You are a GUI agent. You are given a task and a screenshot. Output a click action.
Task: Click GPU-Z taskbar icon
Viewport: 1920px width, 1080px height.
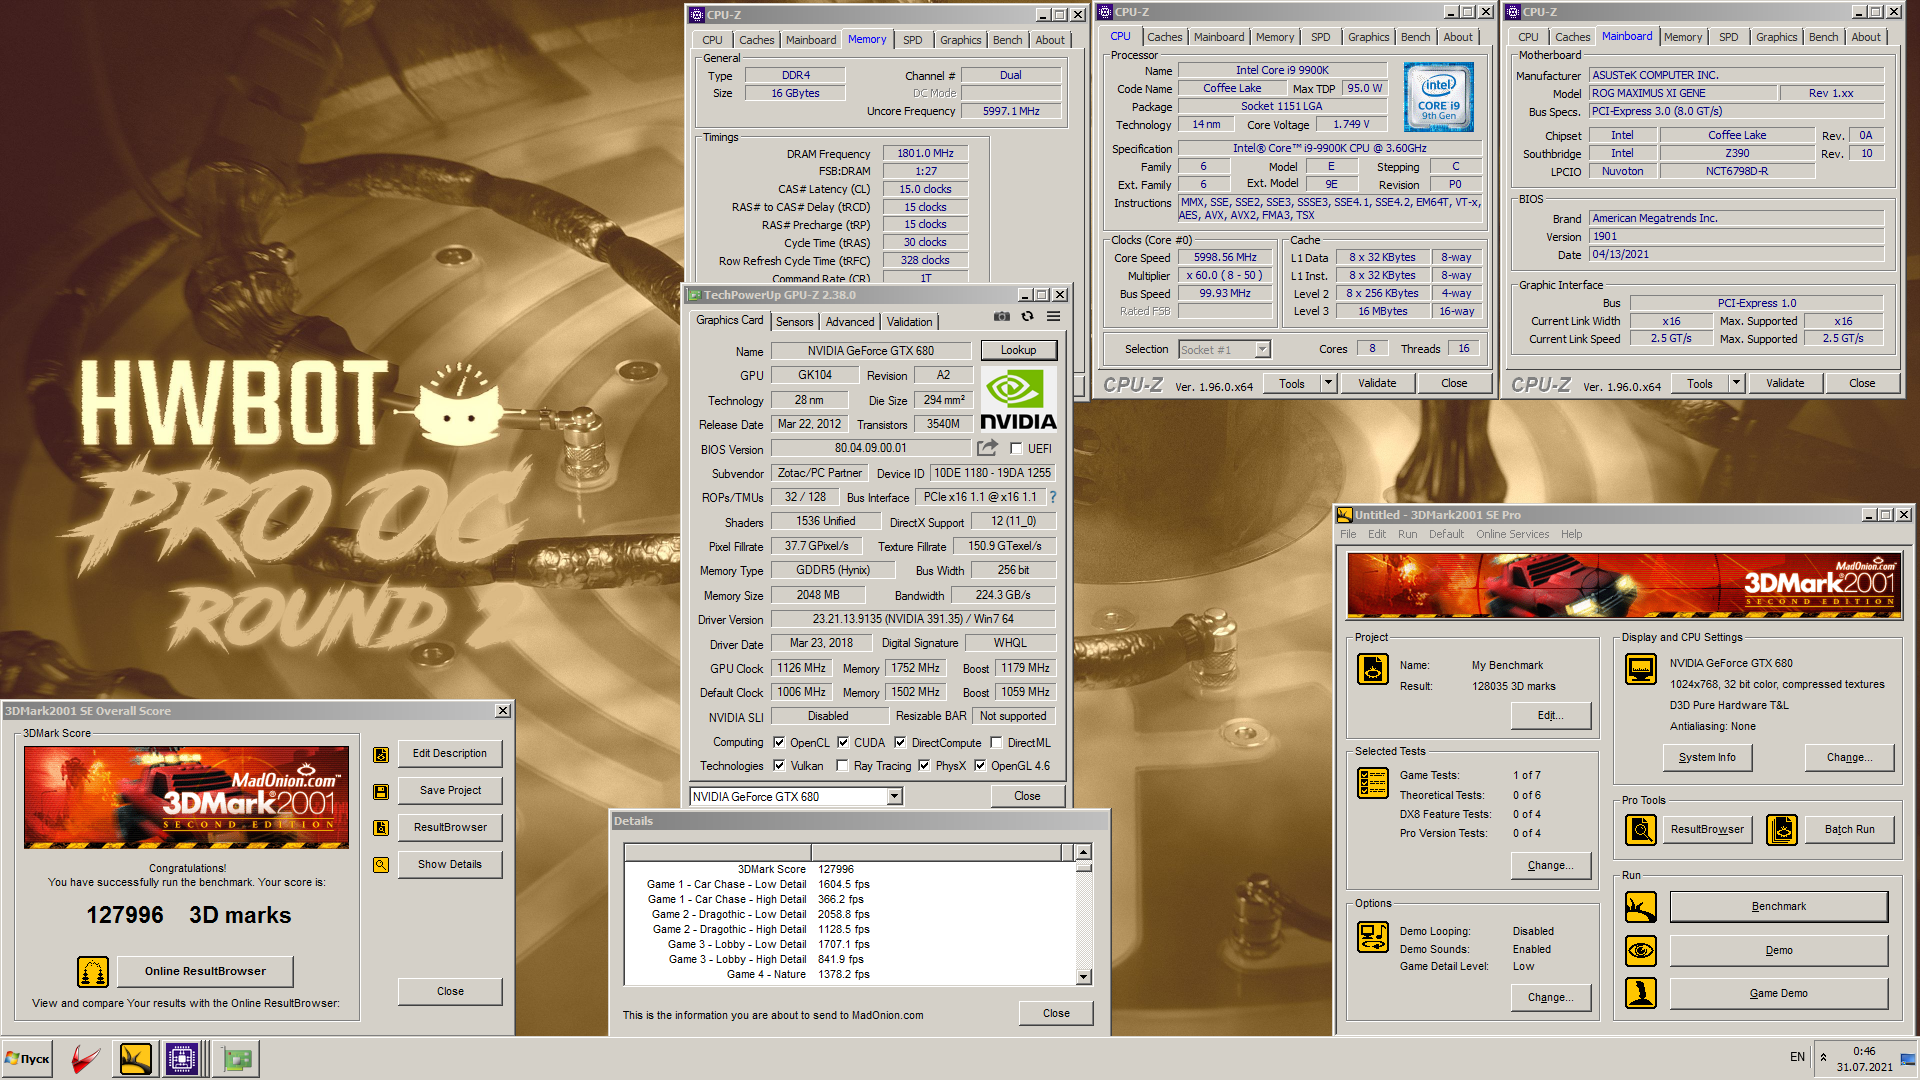tap(238, 1059)
